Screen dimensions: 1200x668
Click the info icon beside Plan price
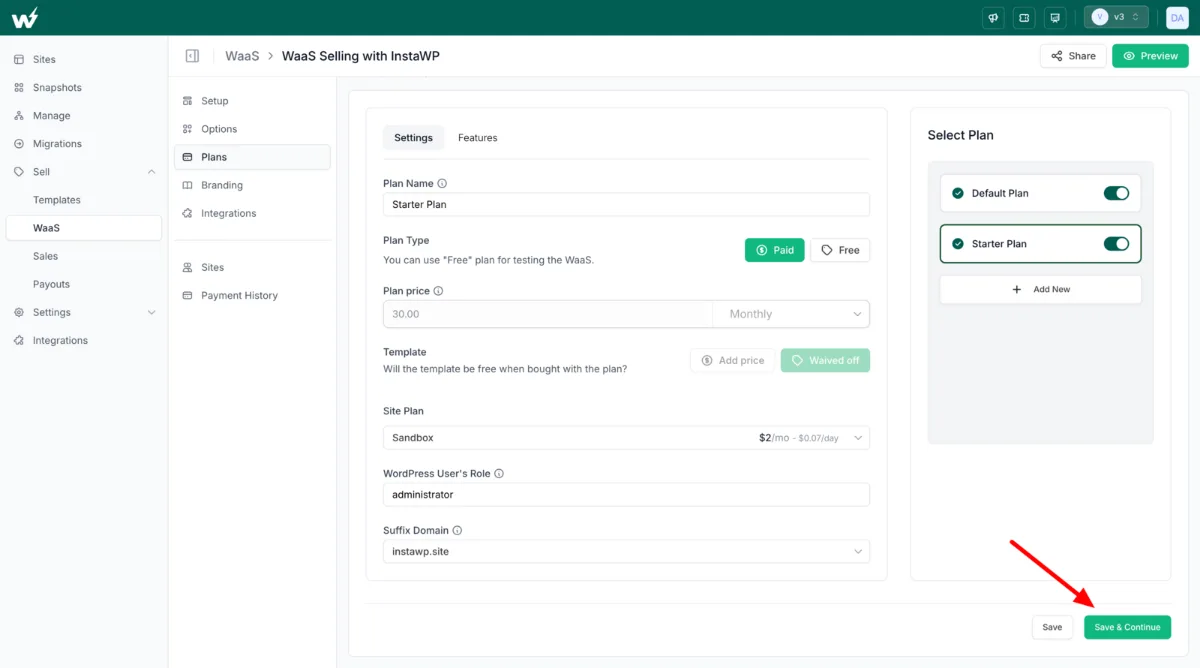coord(438,291)
